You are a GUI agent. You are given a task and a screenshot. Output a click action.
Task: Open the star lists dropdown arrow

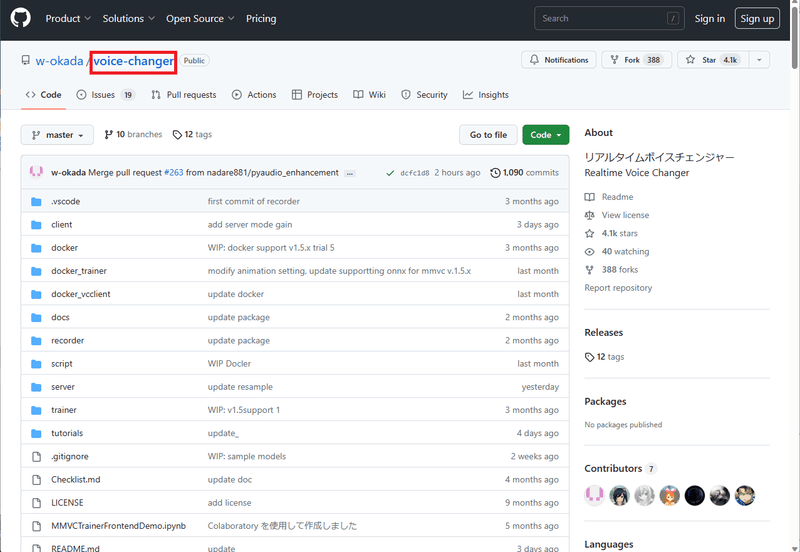[x=759, y=60]
